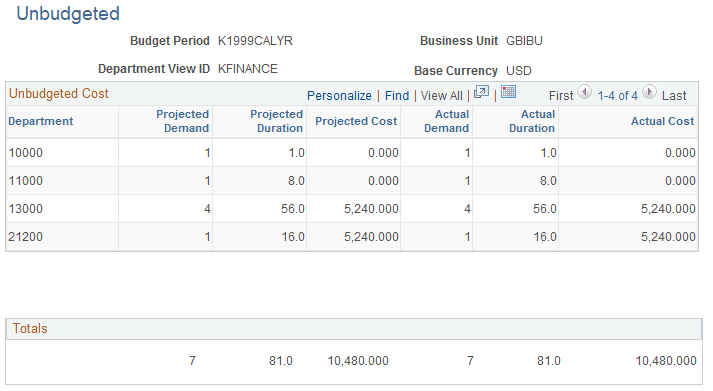The image size is (713, 391).
Task: Show previous rows arrow icon
Action: (x=584, y=92)
